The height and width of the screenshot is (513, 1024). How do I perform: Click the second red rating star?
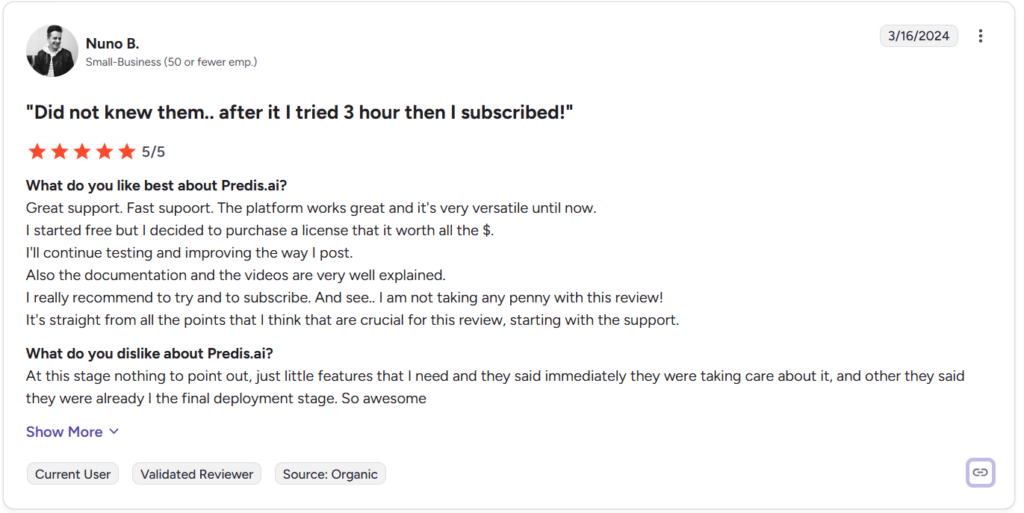59,152
